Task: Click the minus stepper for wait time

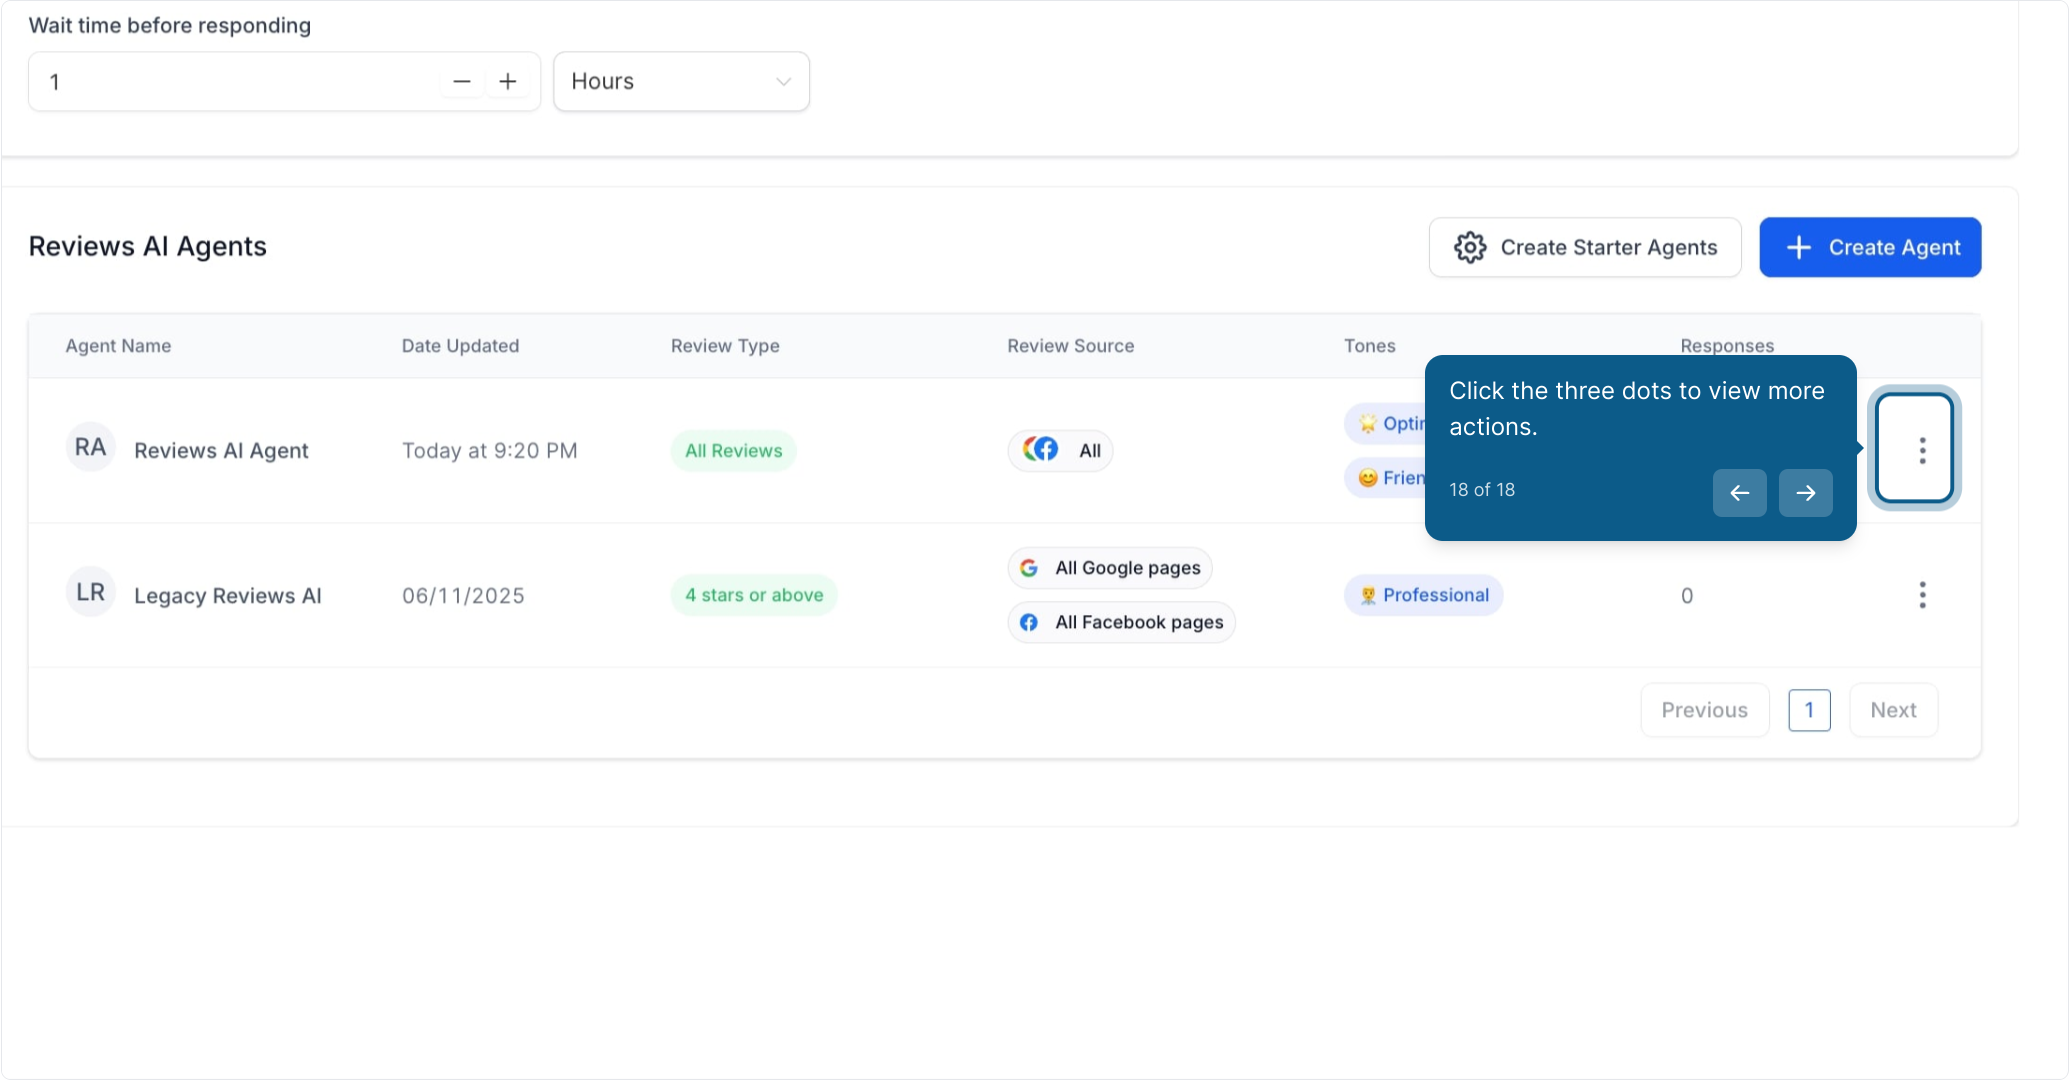Action: click(x=461, y=82)
